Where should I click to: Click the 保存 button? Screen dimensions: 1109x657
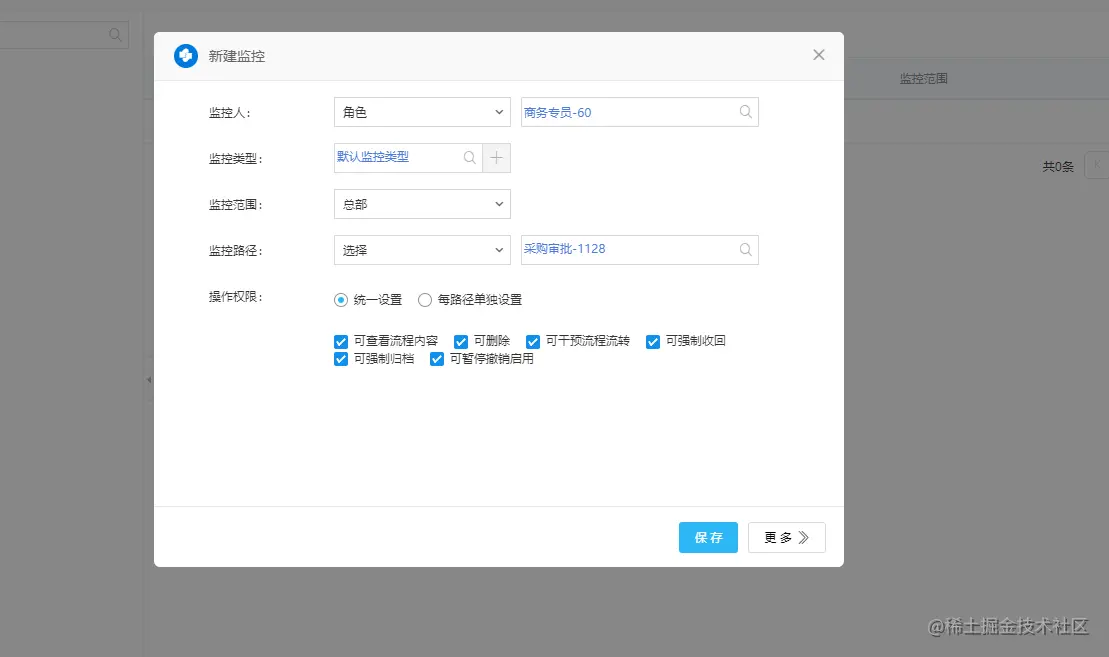tap(708, 537)
